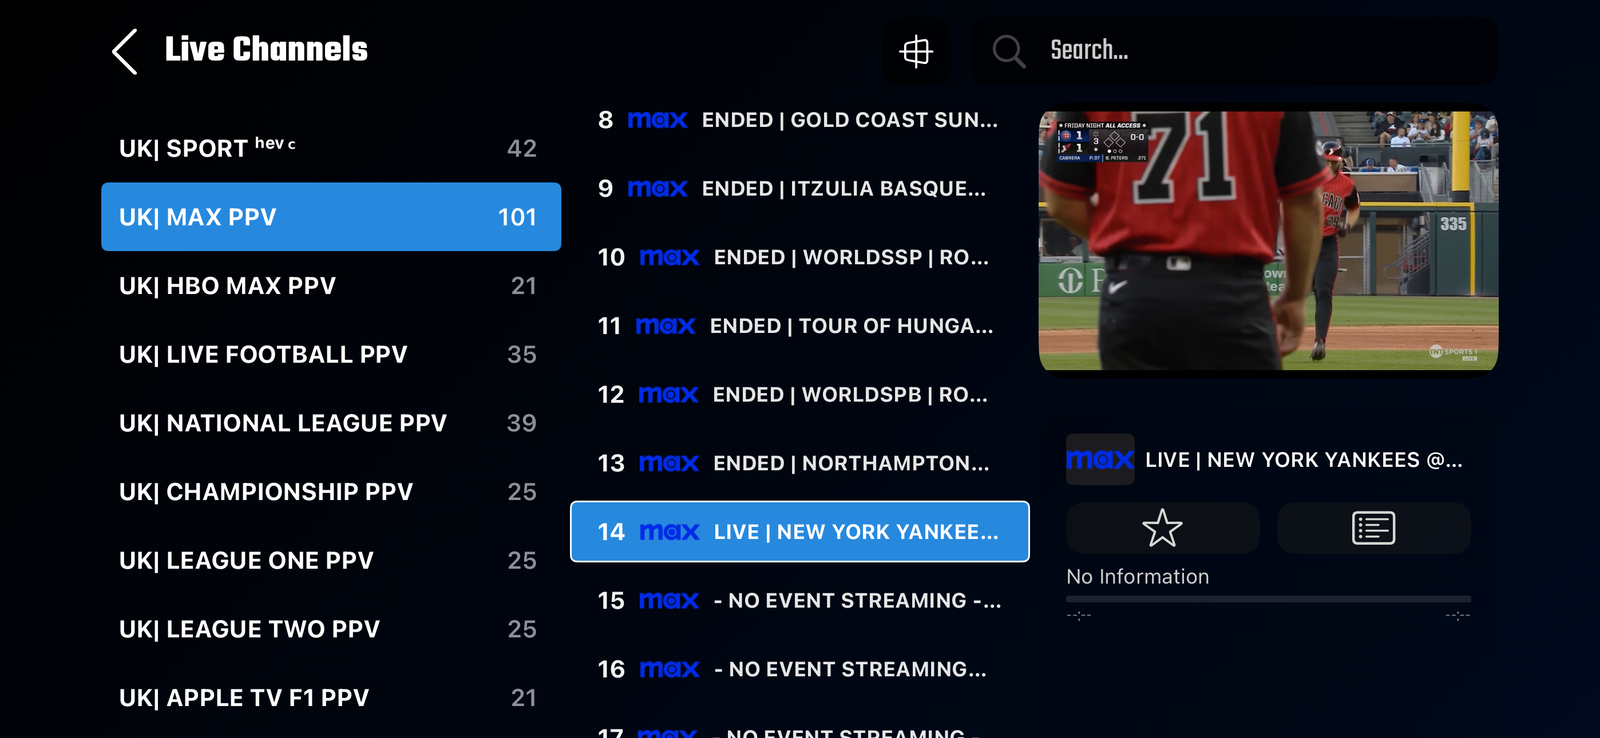Open program guide list icon

(x=1374, y=528)
